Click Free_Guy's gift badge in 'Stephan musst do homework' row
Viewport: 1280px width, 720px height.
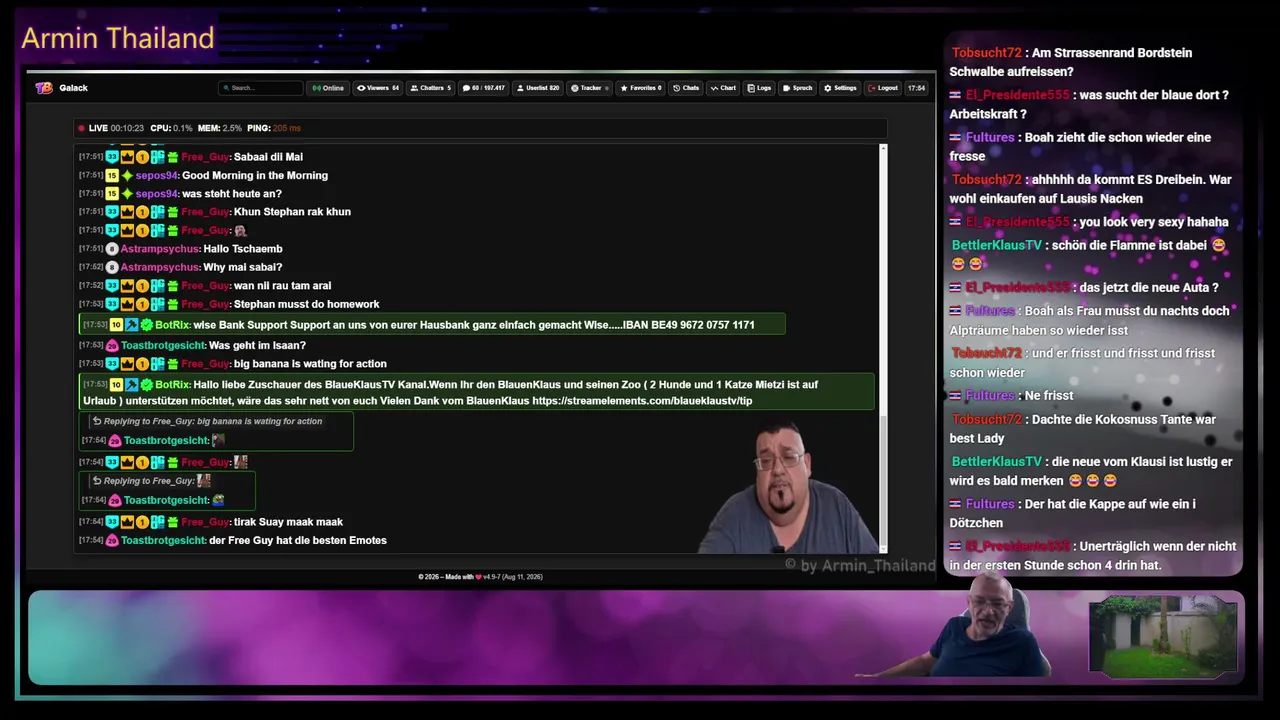(172, 304)
